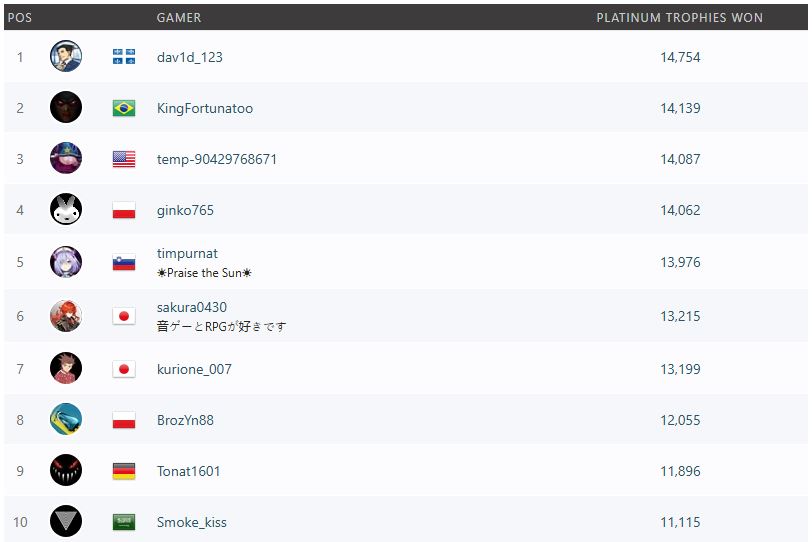
Task: Click the Germany flag beside Tonat1601
Action: point(124,471)
